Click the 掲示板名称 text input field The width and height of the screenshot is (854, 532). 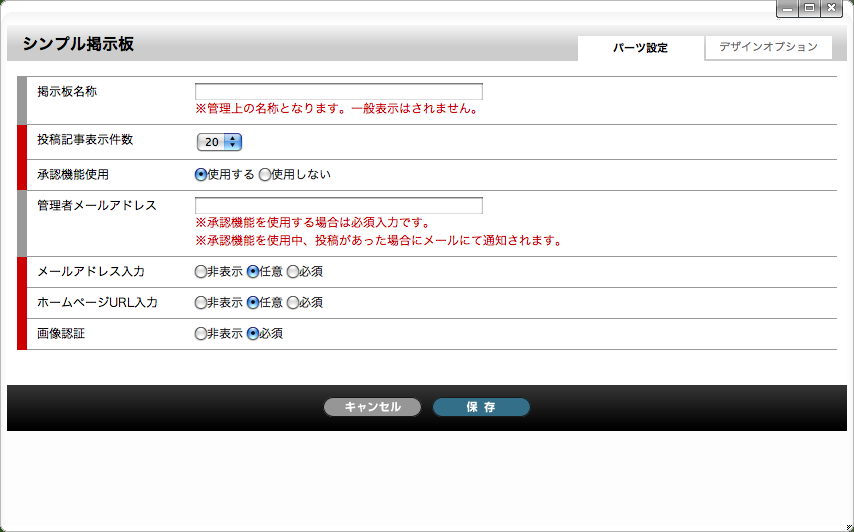click(339, 91)
